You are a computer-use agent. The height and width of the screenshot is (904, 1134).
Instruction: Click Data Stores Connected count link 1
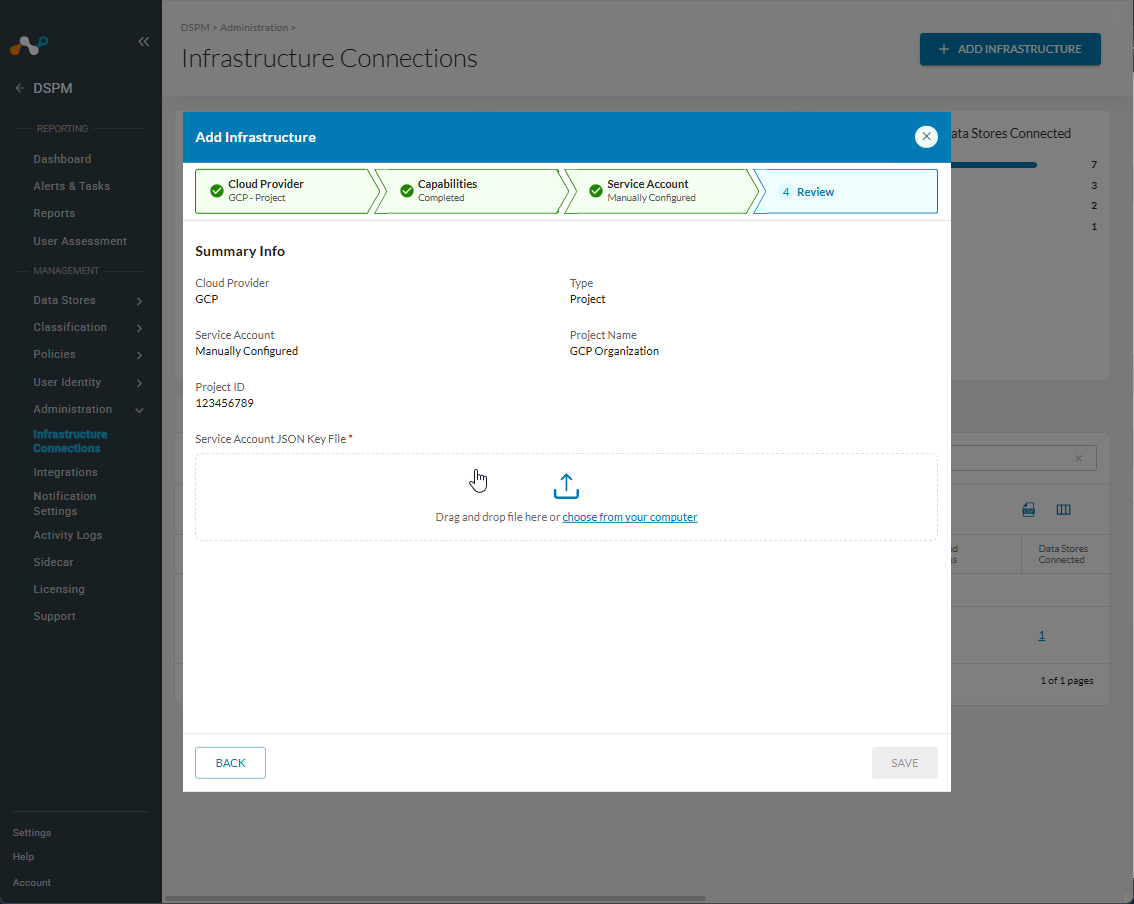(1041, 635)
